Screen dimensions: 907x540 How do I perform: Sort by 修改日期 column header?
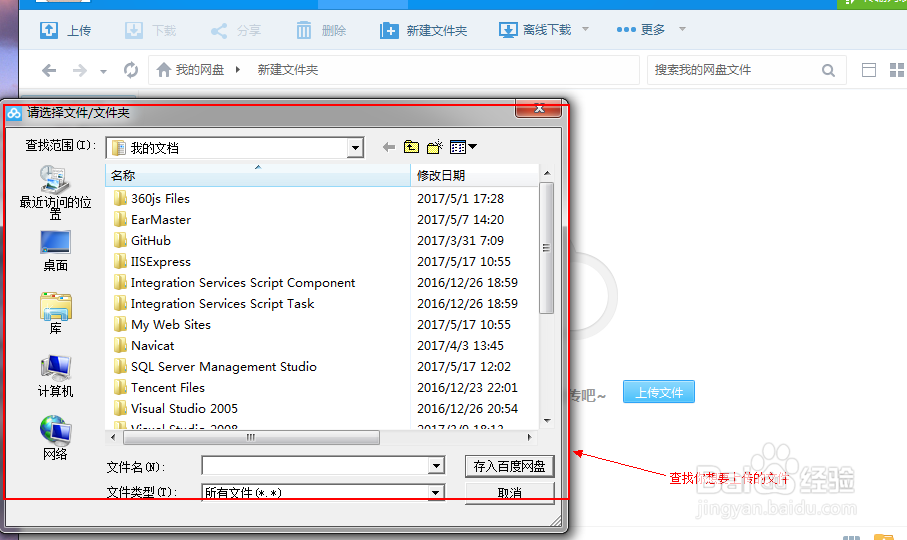474,175
